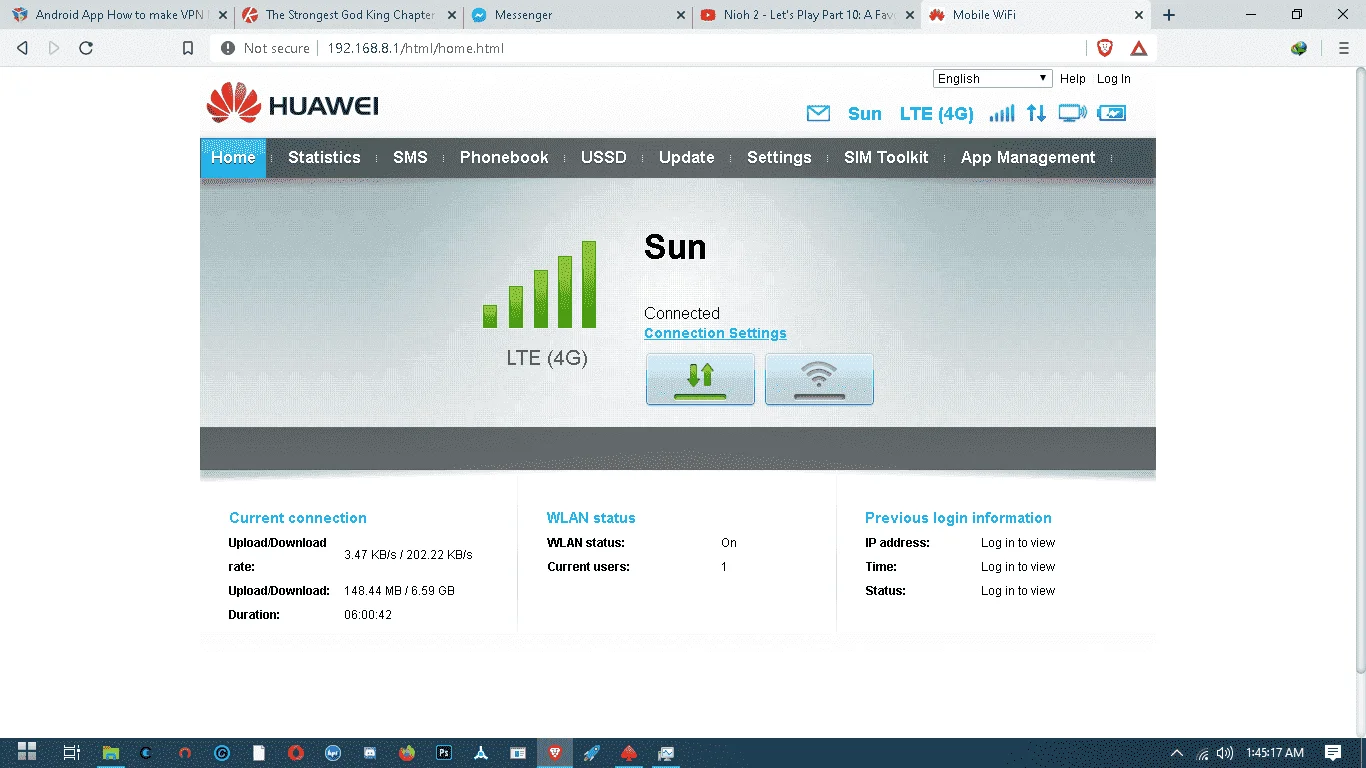This screenshot has width=1366, height=768.
Task: Toggle the Wi-Fi button on the home panel
Action: 819,379
